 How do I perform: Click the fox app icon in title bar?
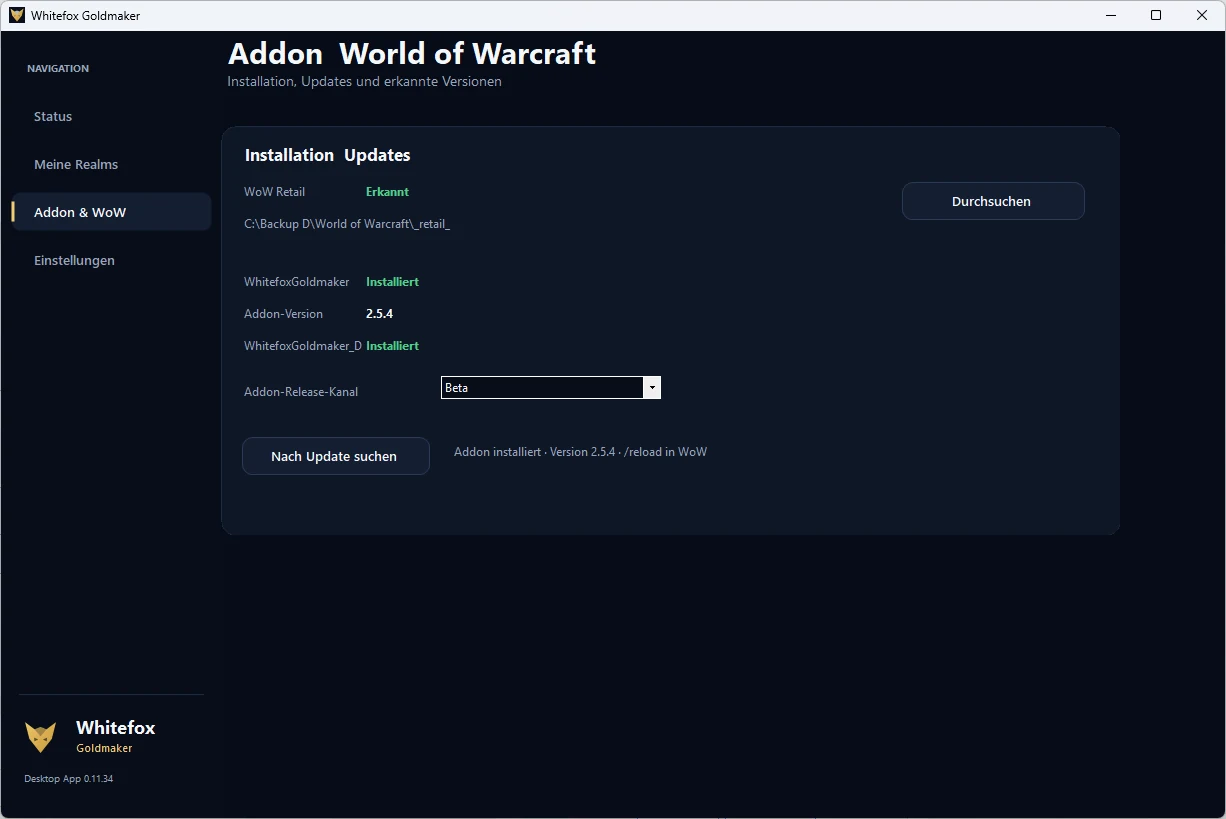(17, 15)
